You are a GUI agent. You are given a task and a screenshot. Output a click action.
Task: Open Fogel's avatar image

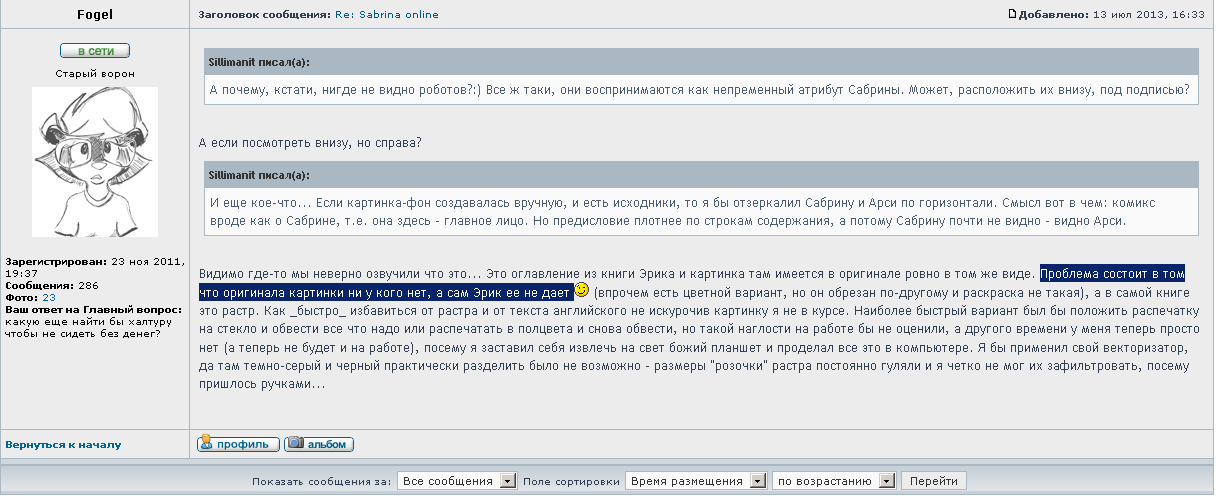(x=95, y=161)
